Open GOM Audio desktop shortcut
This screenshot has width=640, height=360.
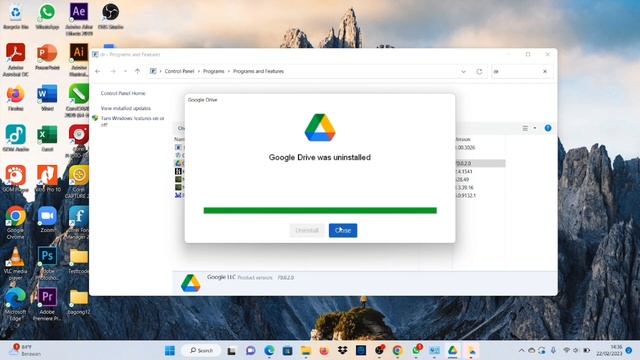[x=16, y=139]
